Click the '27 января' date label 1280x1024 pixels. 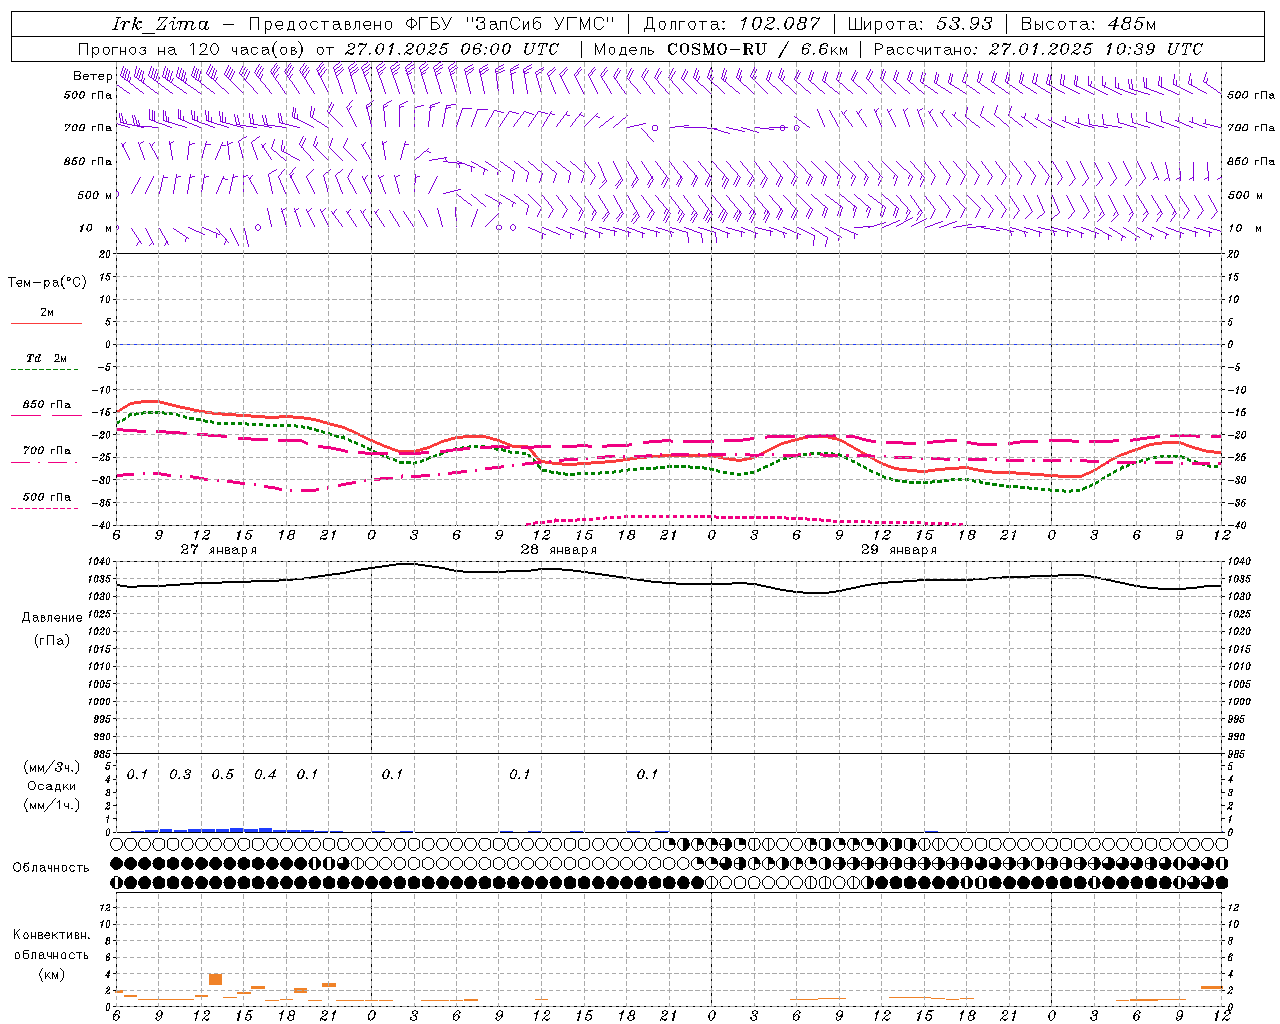(219, 550)
